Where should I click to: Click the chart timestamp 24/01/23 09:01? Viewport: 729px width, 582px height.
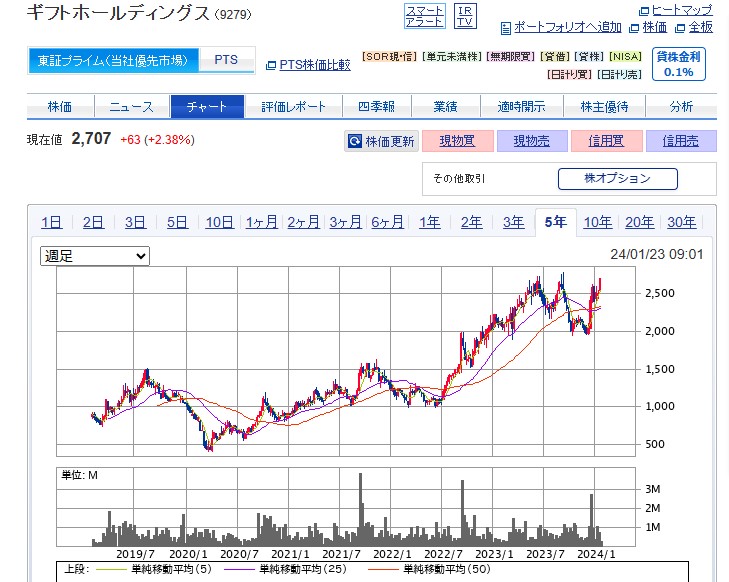point(656,254)
